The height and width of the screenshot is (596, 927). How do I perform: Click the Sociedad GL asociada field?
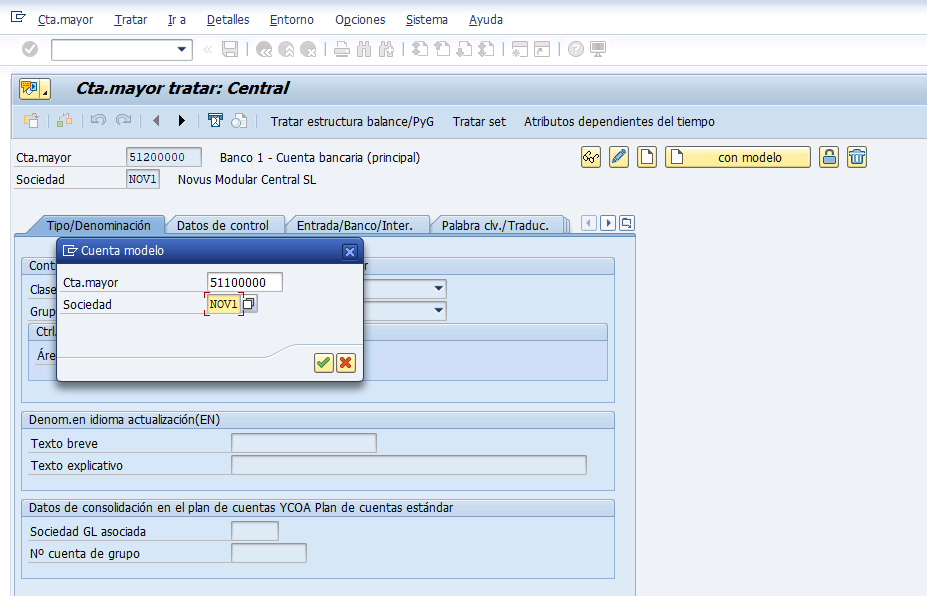click(255, 531)
